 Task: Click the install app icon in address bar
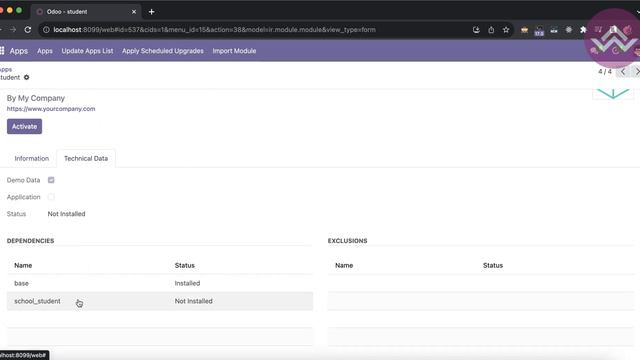pos(476,29)
